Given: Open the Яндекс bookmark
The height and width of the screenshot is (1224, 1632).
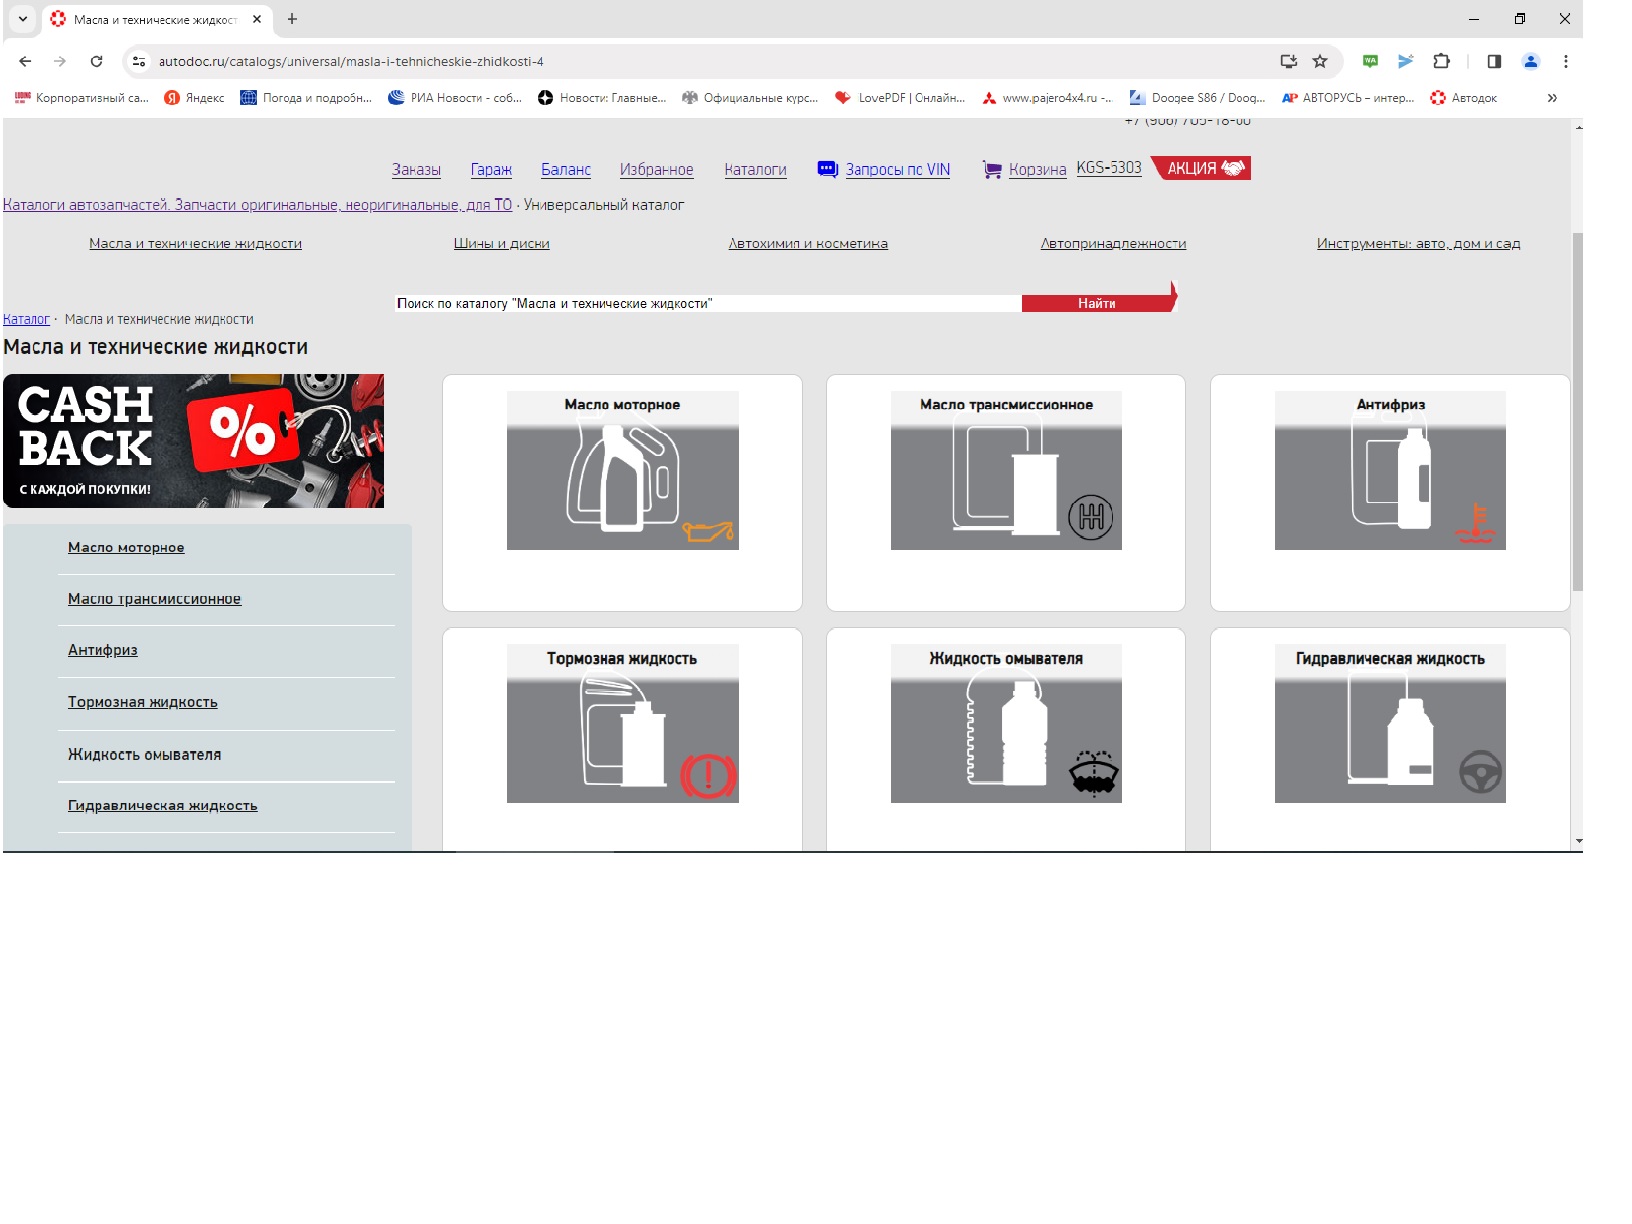Looking at the screenshot, I should 194,98.
